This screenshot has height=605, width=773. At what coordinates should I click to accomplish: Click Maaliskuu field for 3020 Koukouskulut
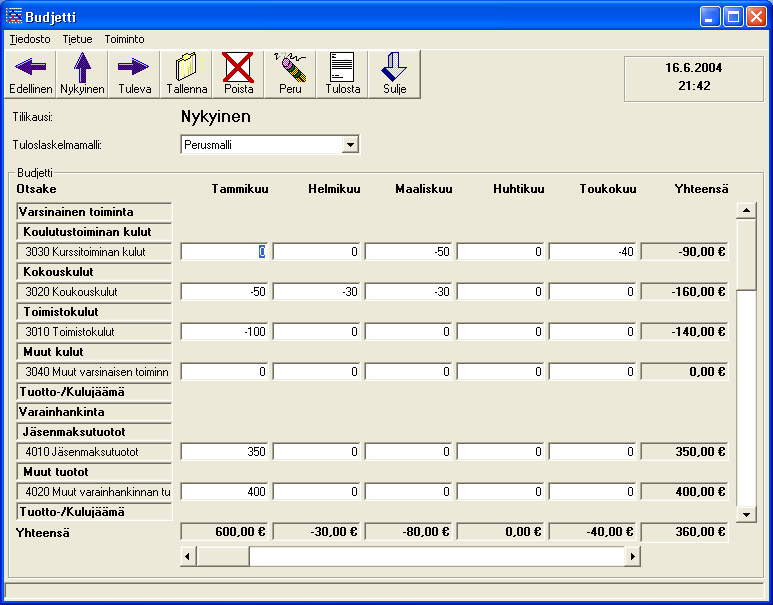(408, 292)
